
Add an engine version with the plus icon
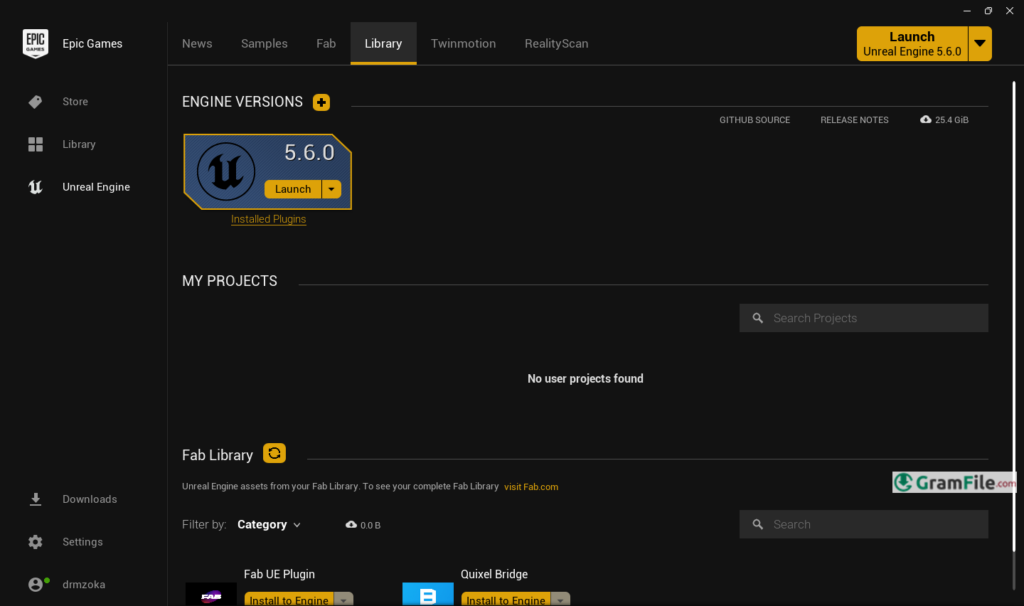321,103
